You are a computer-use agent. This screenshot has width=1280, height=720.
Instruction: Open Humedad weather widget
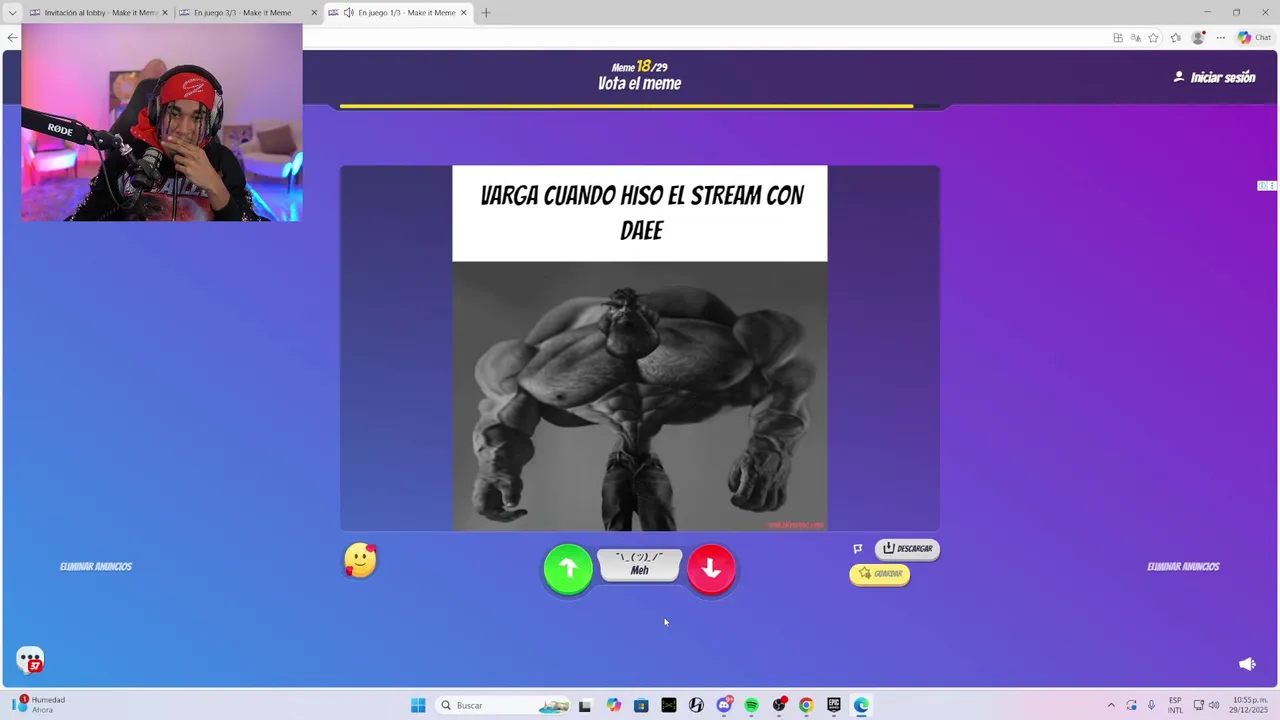[x=40, y=705]
